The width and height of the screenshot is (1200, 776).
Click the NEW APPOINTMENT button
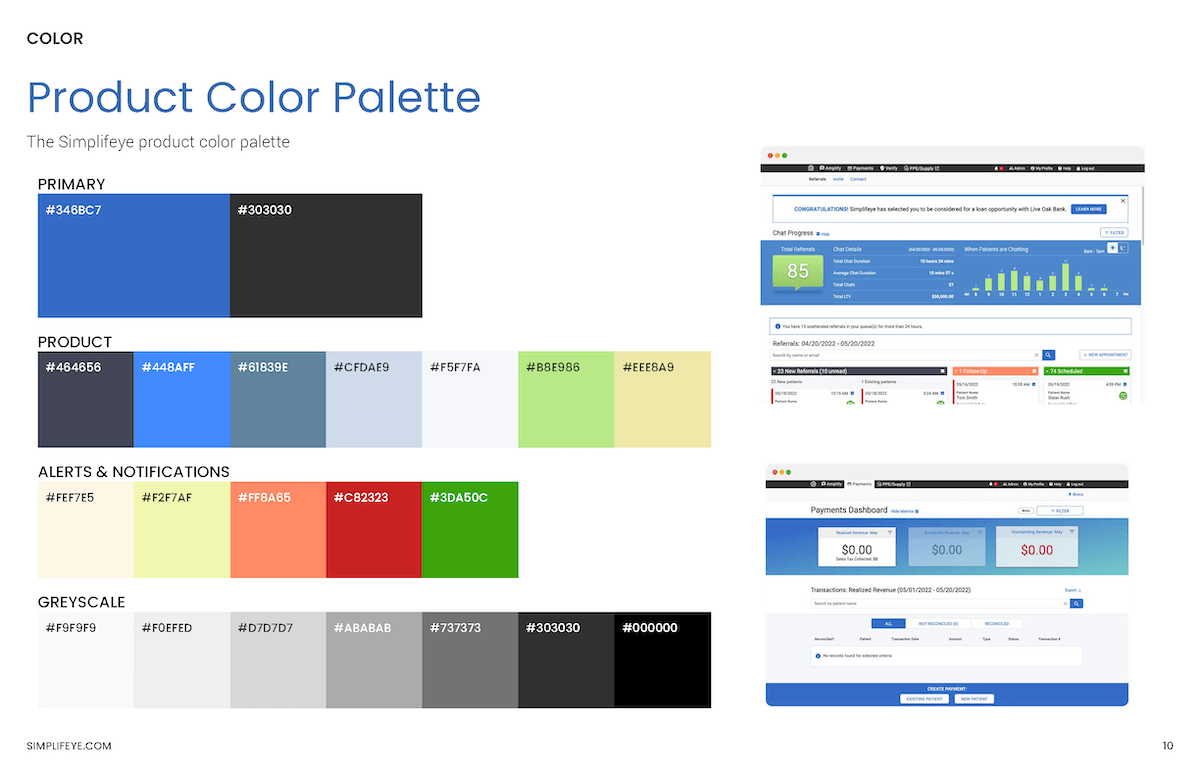(x=1104, y=355)
